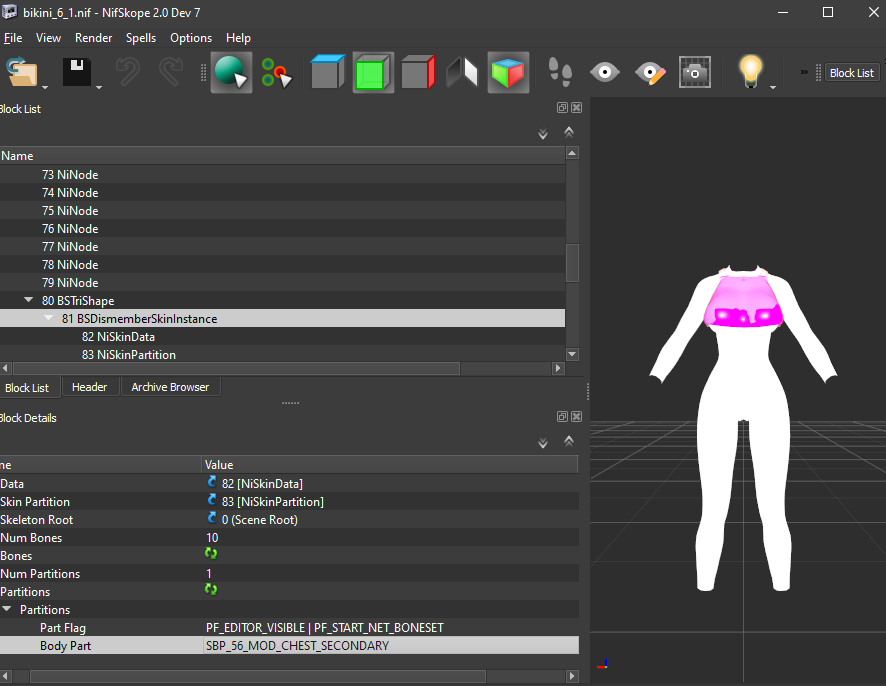Expand all rows in Block List
886x686 pixels.
pyautogui.click(x=543, y=133)
